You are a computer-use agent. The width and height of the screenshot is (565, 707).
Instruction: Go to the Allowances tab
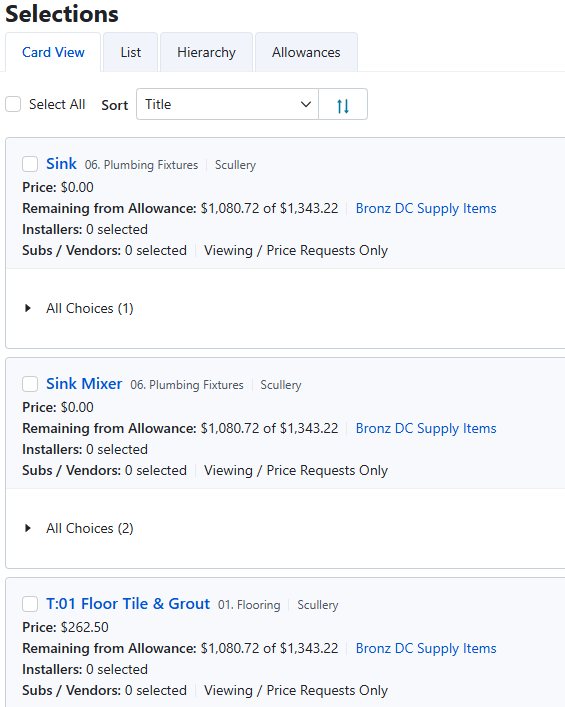(306, 52)
